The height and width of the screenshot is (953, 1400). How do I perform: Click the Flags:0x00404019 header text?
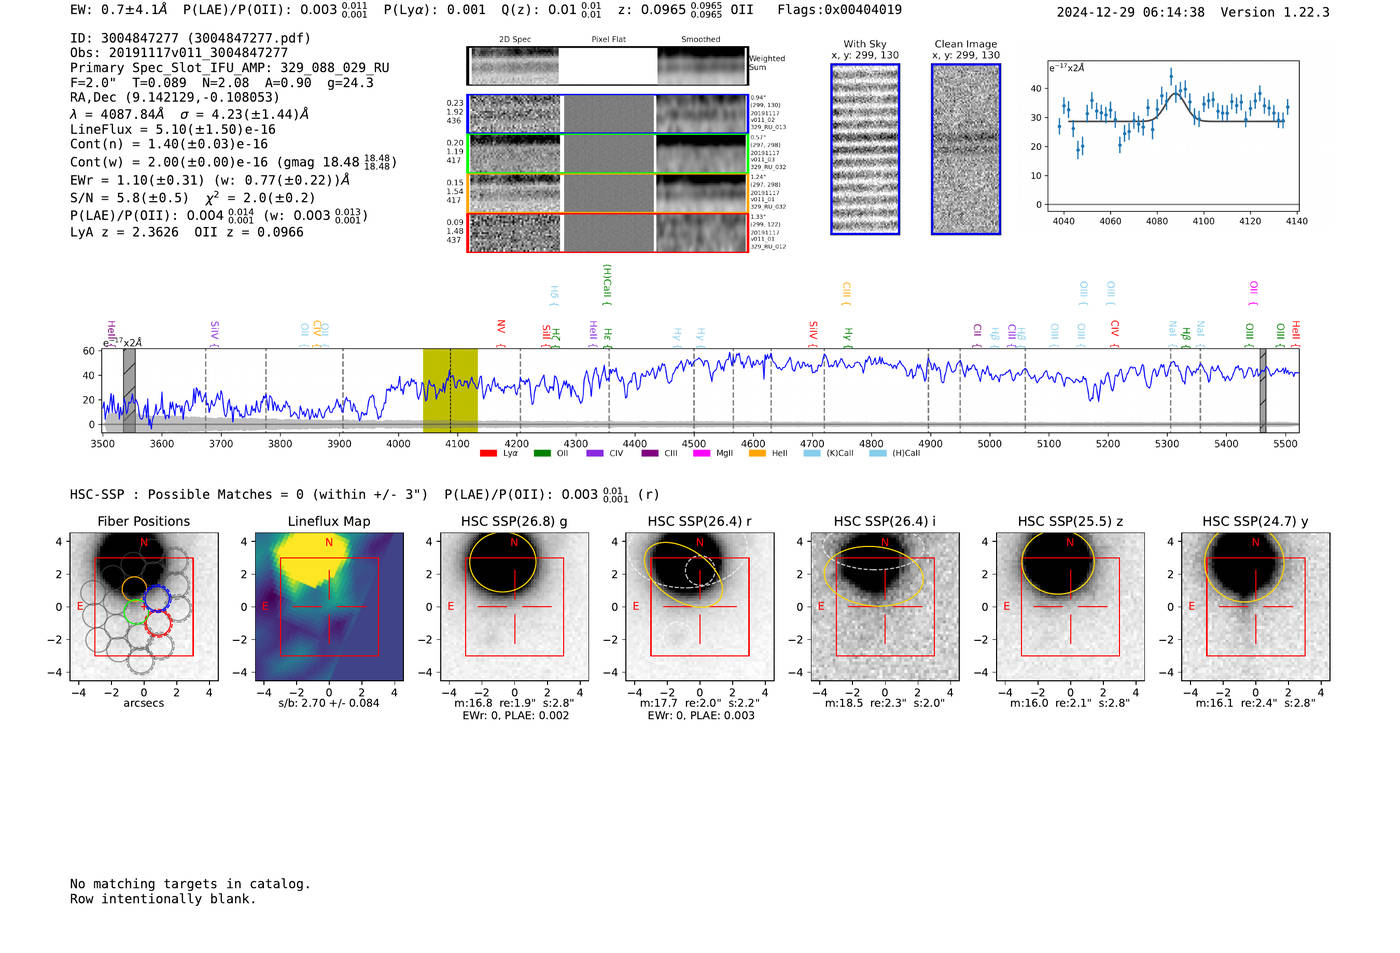pyautogui.click(x=839, y=10)
